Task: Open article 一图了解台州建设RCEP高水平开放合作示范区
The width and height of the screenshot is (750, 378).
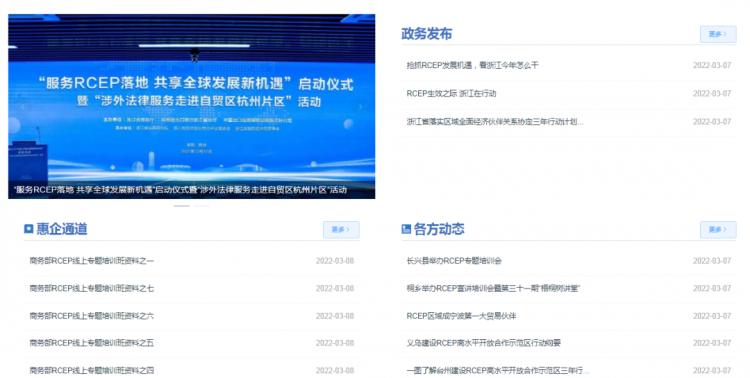Action: point(497,370)
